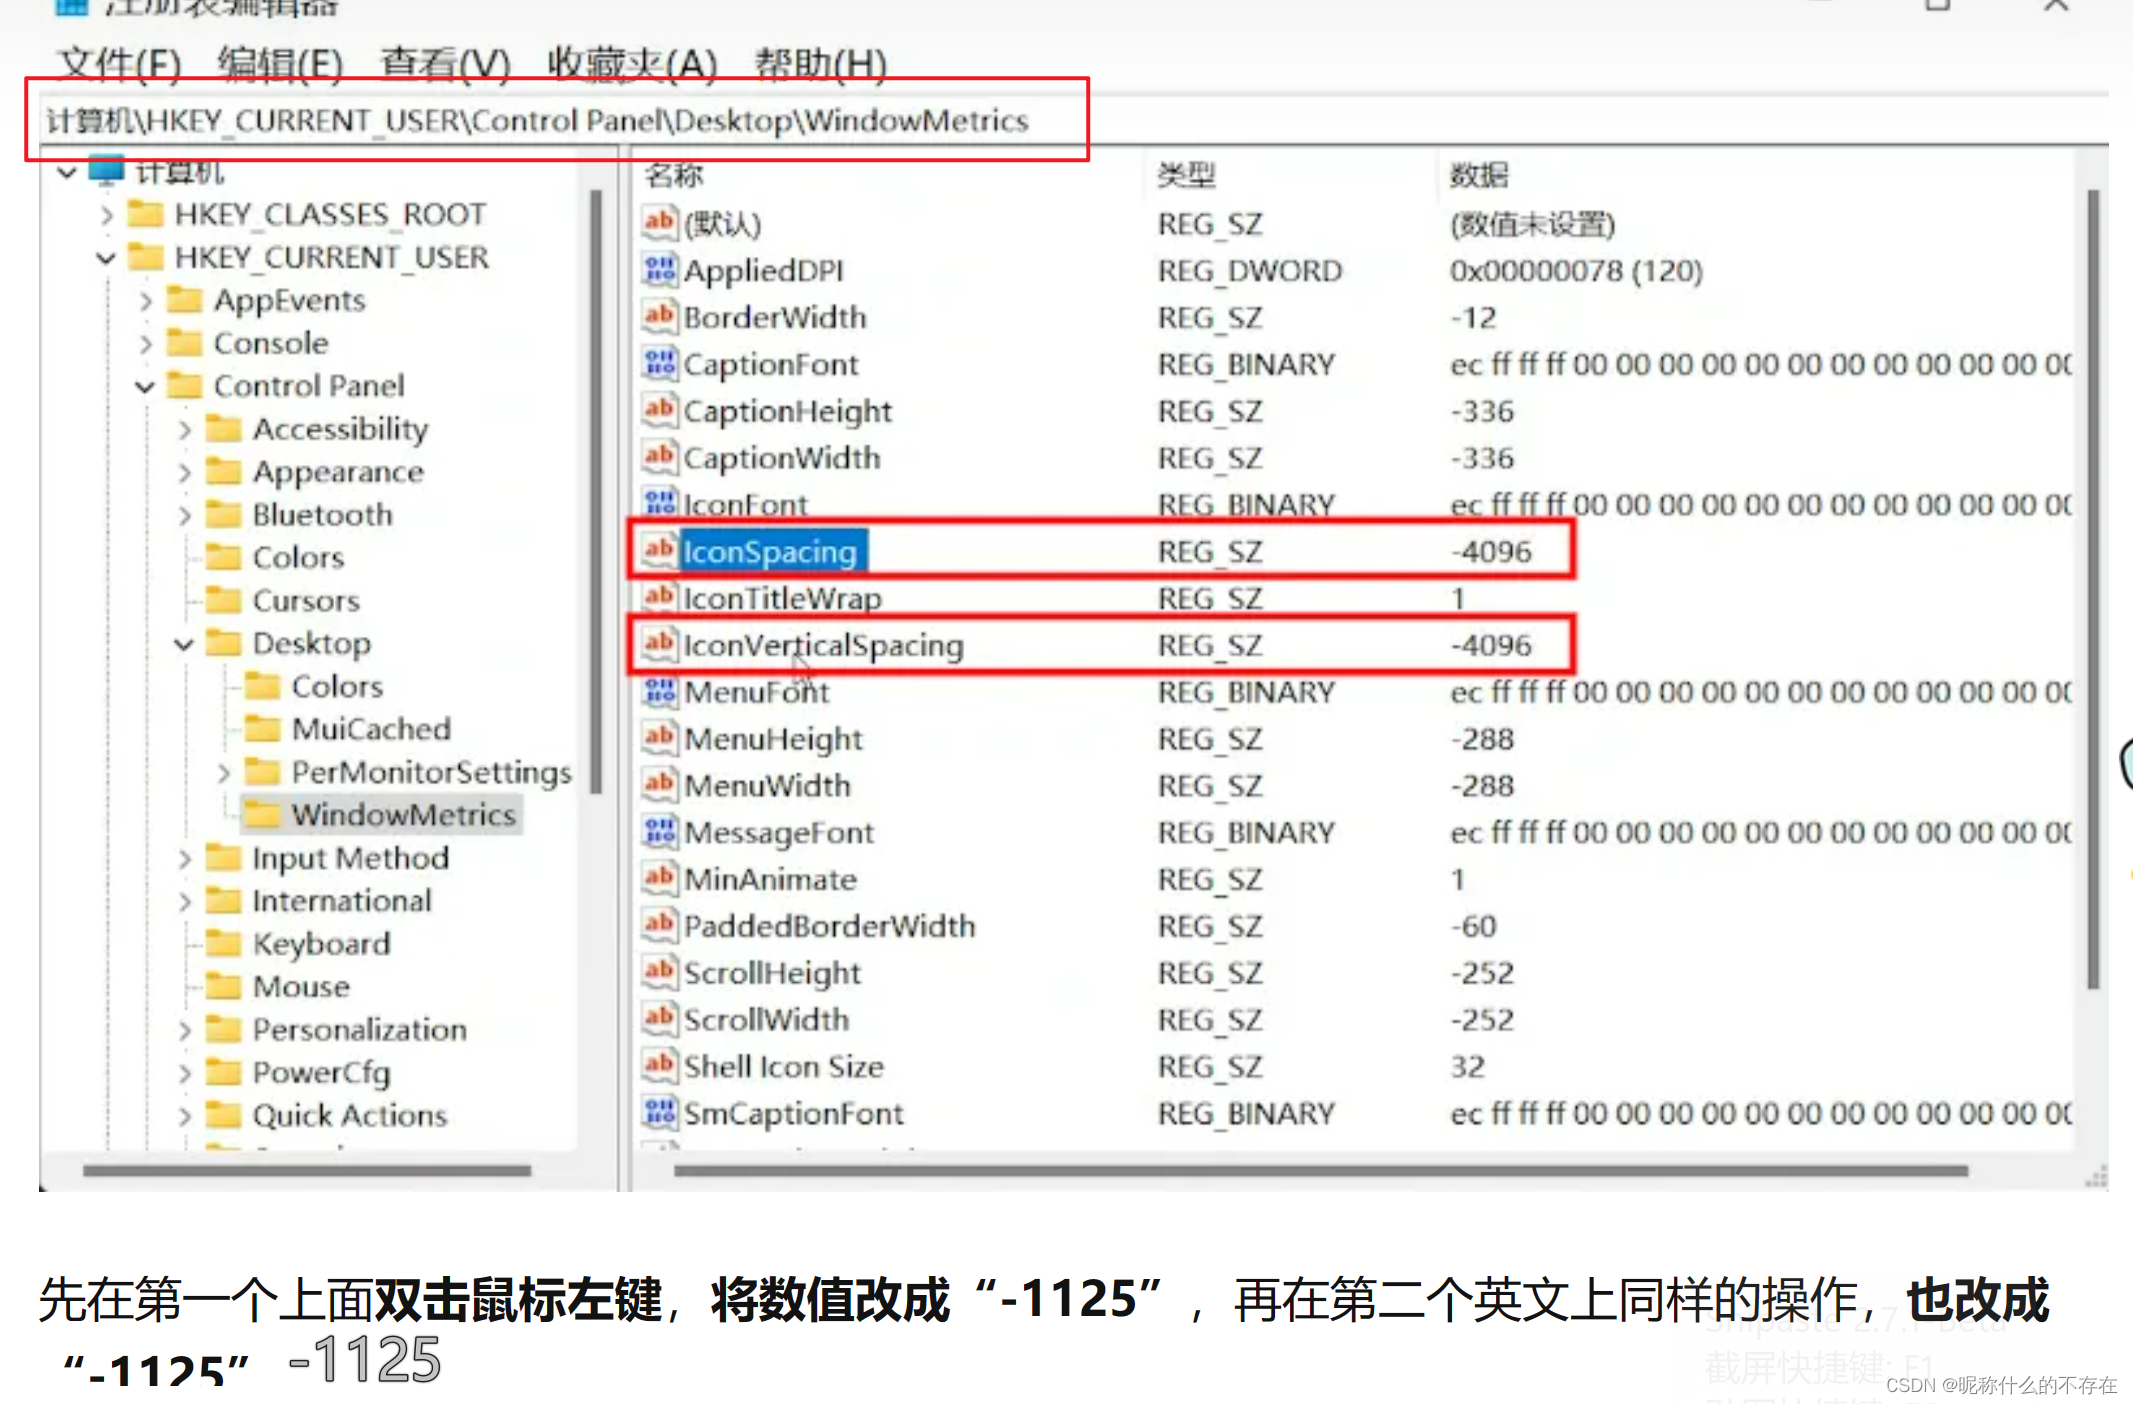Expand the HKEY_CLASSES_ROOT tree node
This screenshot has height=1404, width=2133.
click(106, 214)
